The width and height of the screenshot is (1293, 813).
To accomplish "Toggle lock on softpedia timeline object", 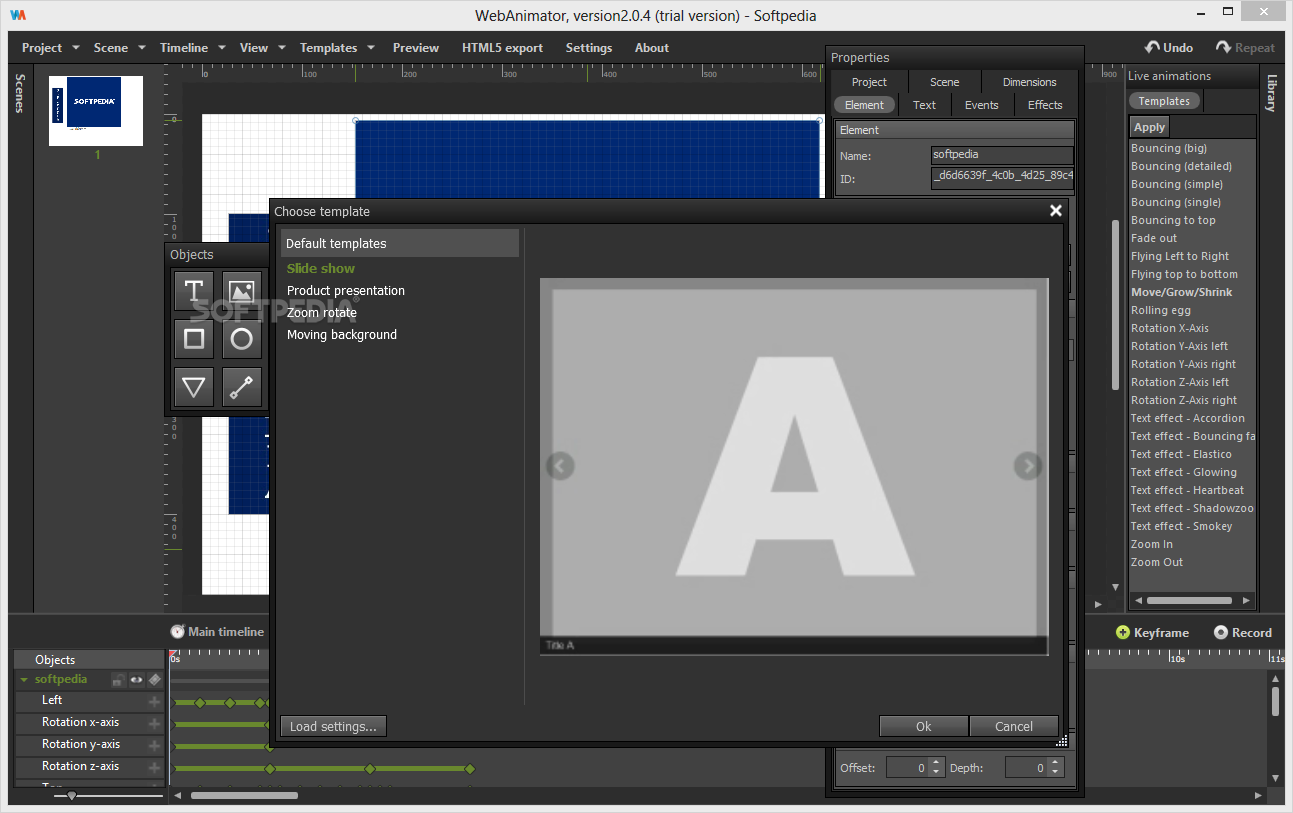I will tap(118, 680).
